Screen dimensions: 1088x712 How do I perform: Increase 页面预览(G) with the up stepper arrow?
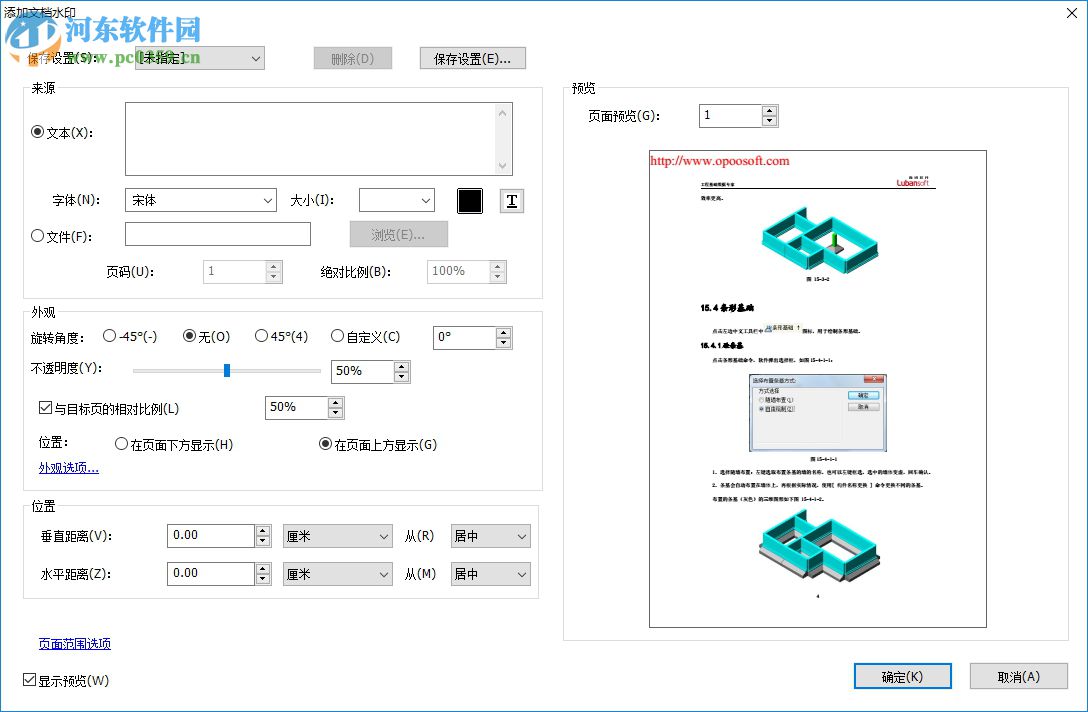(x=767, y=110)
